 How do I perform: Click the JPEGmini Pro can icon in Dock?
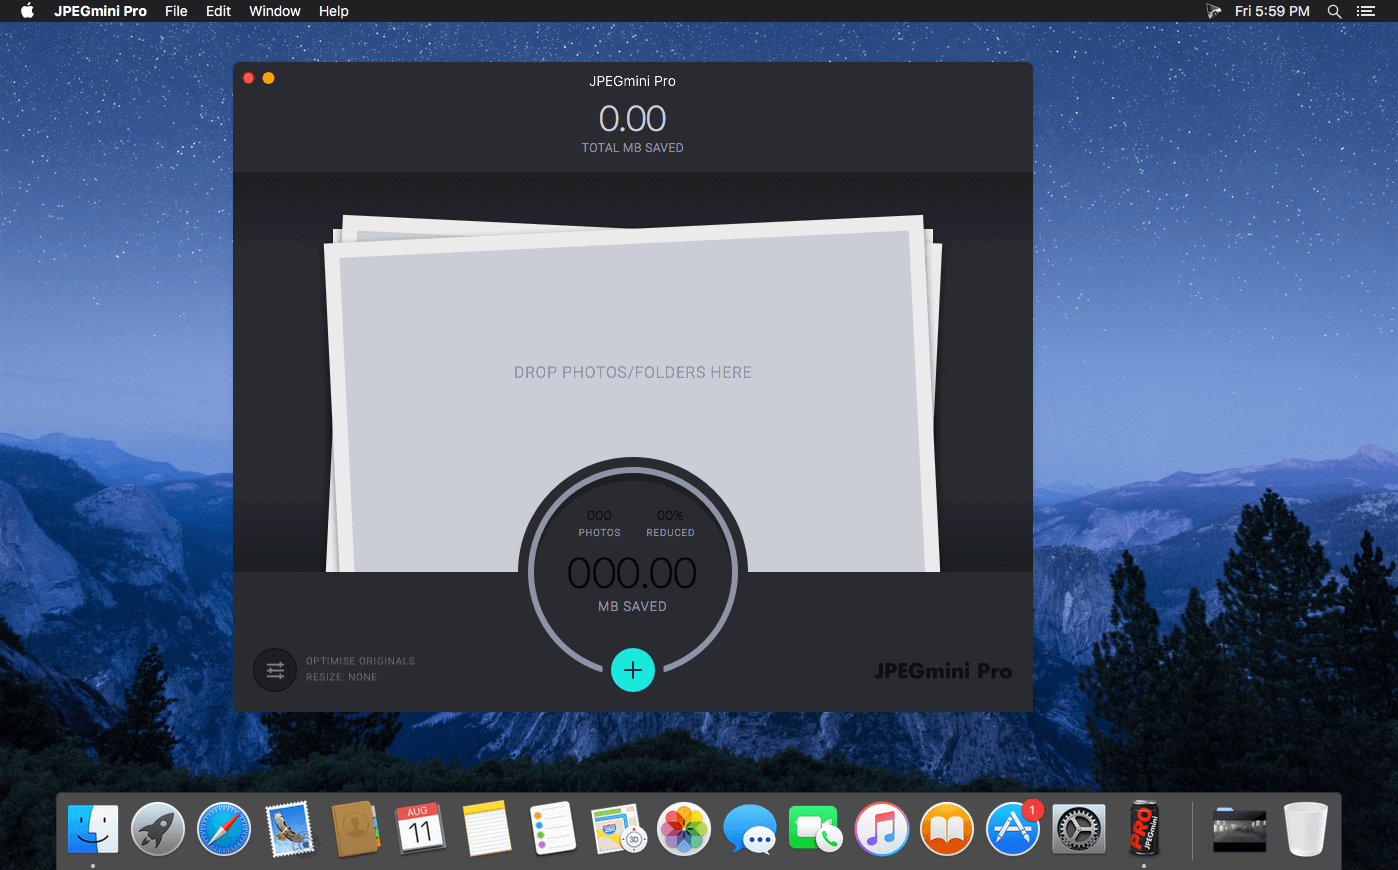(x=1144, y=829)
